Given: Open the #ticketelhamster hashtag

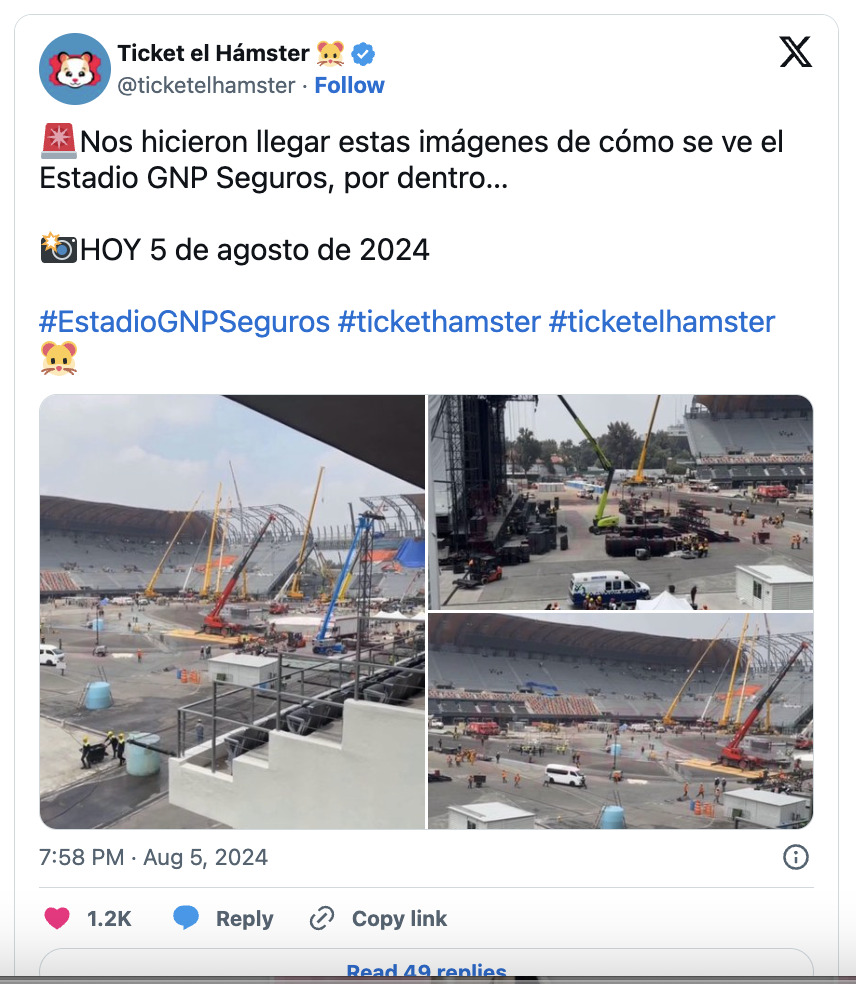Looking at the screenshot, I should pyautogui.click(x=662, y=322).
